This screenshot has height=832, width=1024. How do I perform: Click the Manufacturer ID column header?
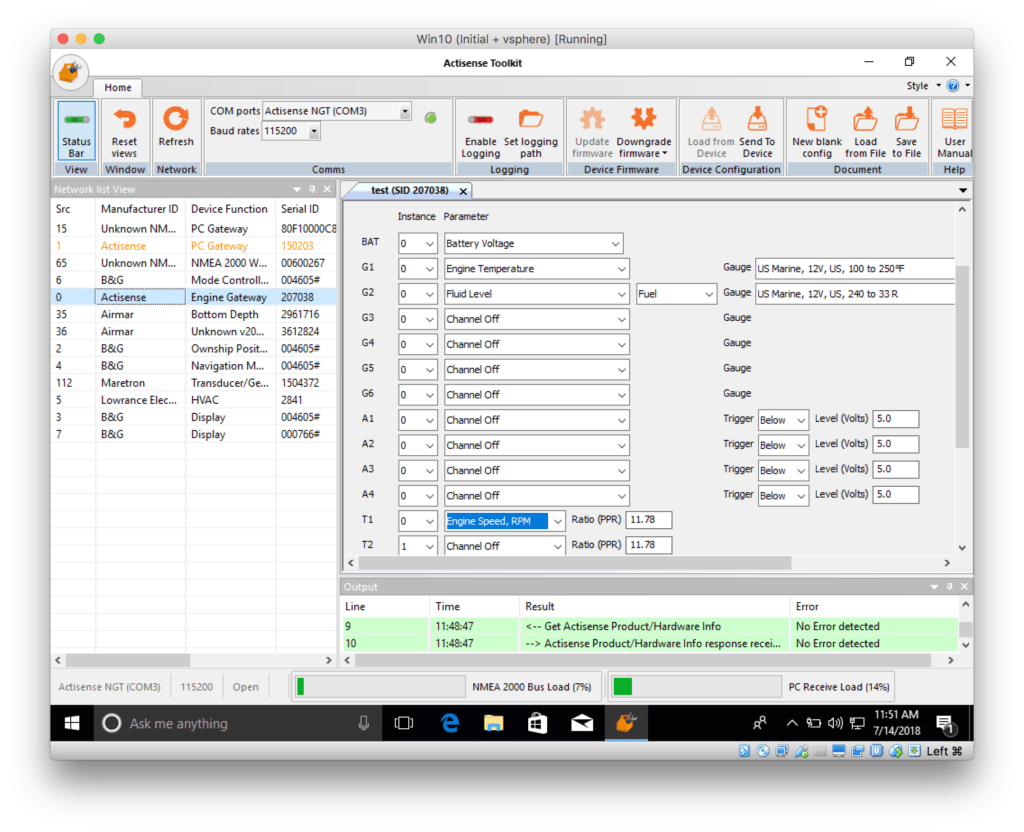tap(139, 209)
